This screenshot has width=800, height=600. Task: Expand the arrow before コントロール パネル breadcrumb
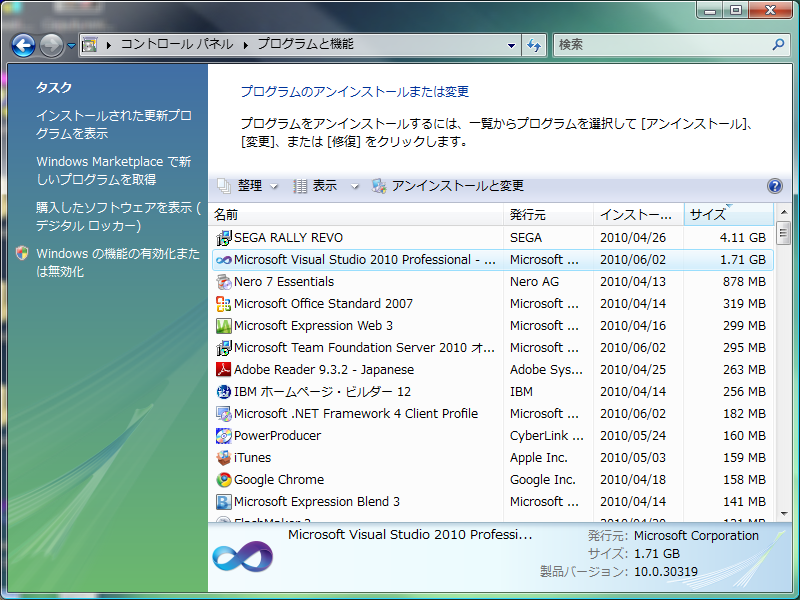(109, 45)
